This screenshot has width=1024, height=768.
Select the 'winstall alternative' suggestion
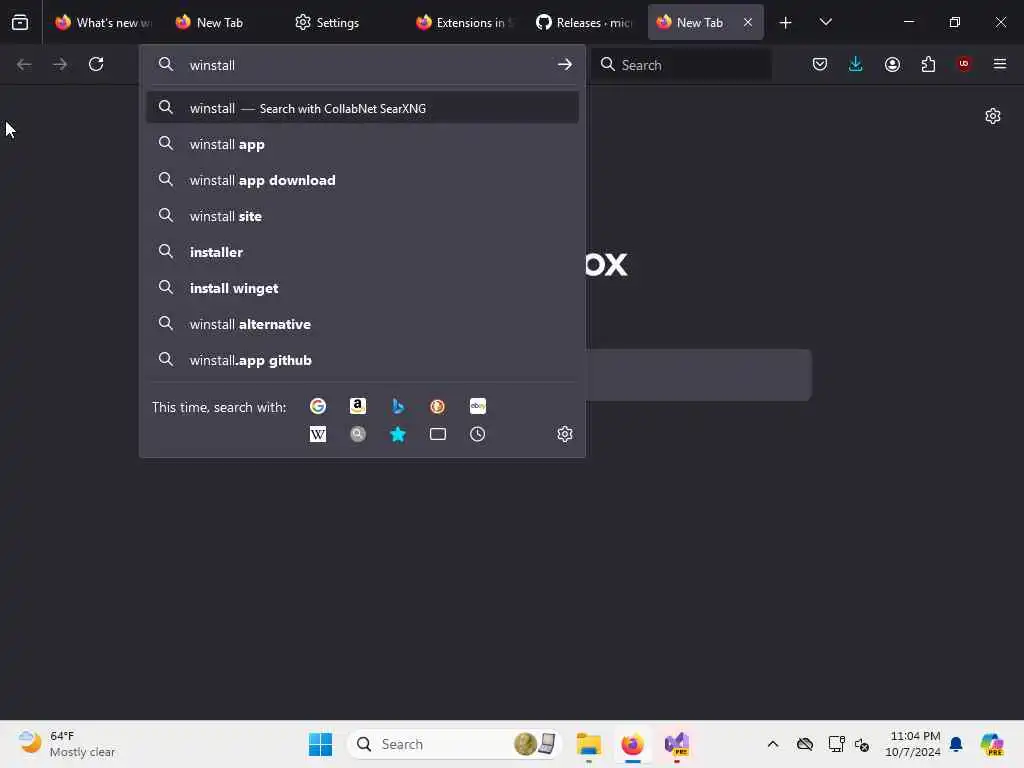[362, 324]
